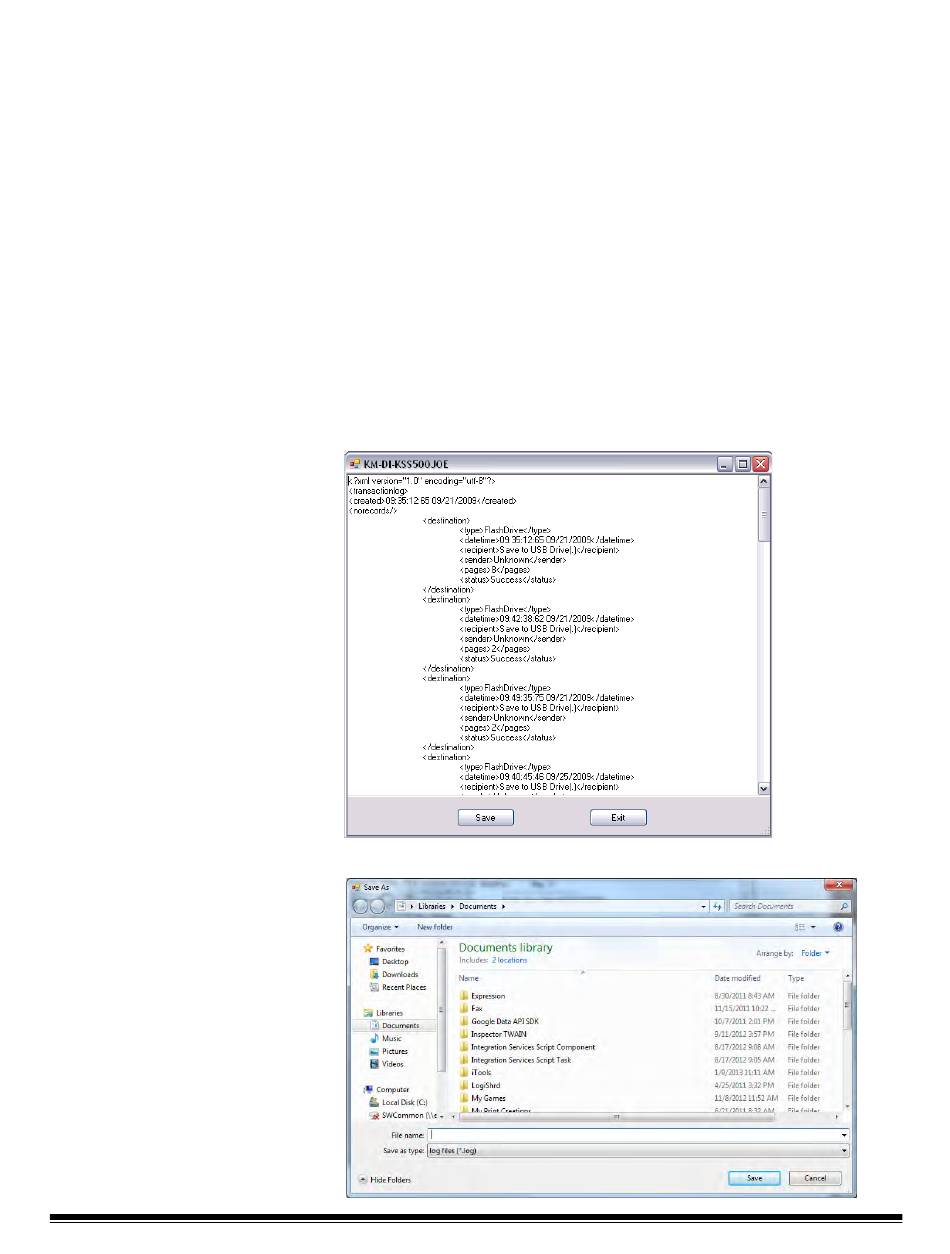Click the help question mark icon
This screenshot has width=950, height=1254.
[837, 927]
